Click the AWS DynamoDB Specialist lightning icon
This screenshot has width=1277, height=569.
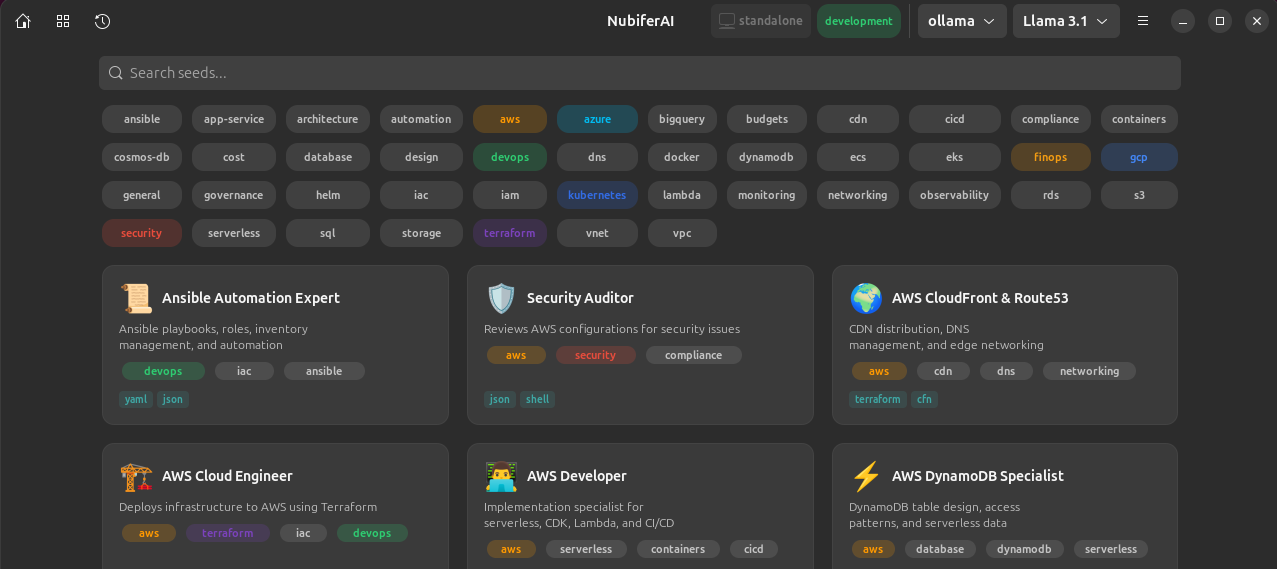coord(866,476)
